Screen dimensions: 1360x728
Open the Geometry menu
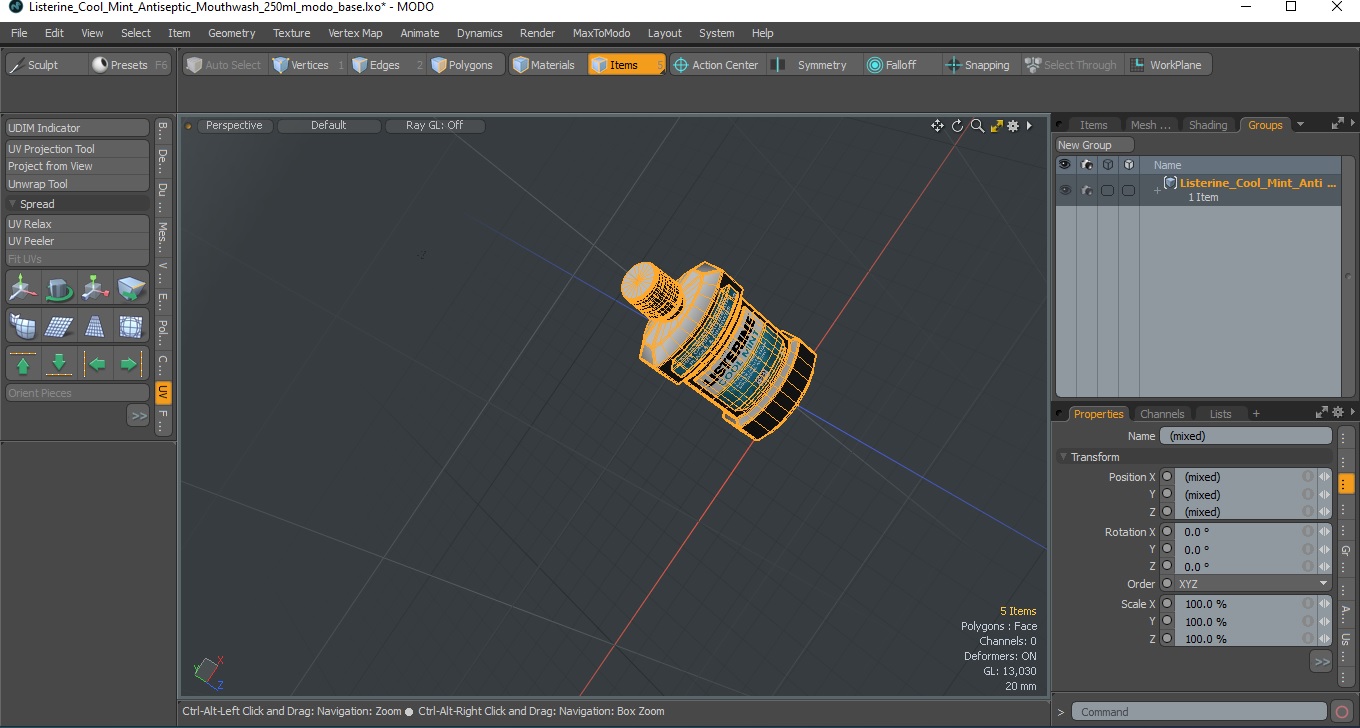point(232,33)
